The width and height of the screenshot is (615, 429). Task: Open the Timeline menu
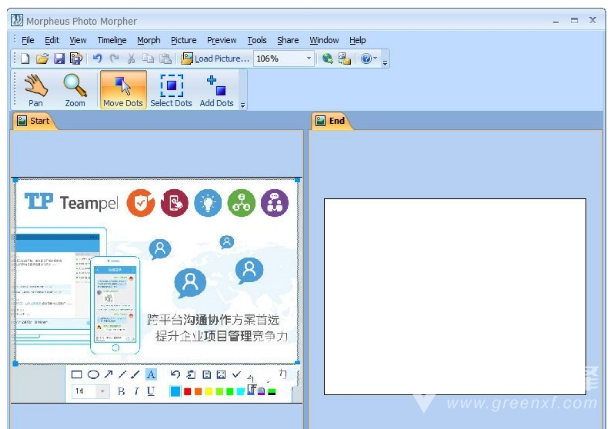tap(112, 40)
